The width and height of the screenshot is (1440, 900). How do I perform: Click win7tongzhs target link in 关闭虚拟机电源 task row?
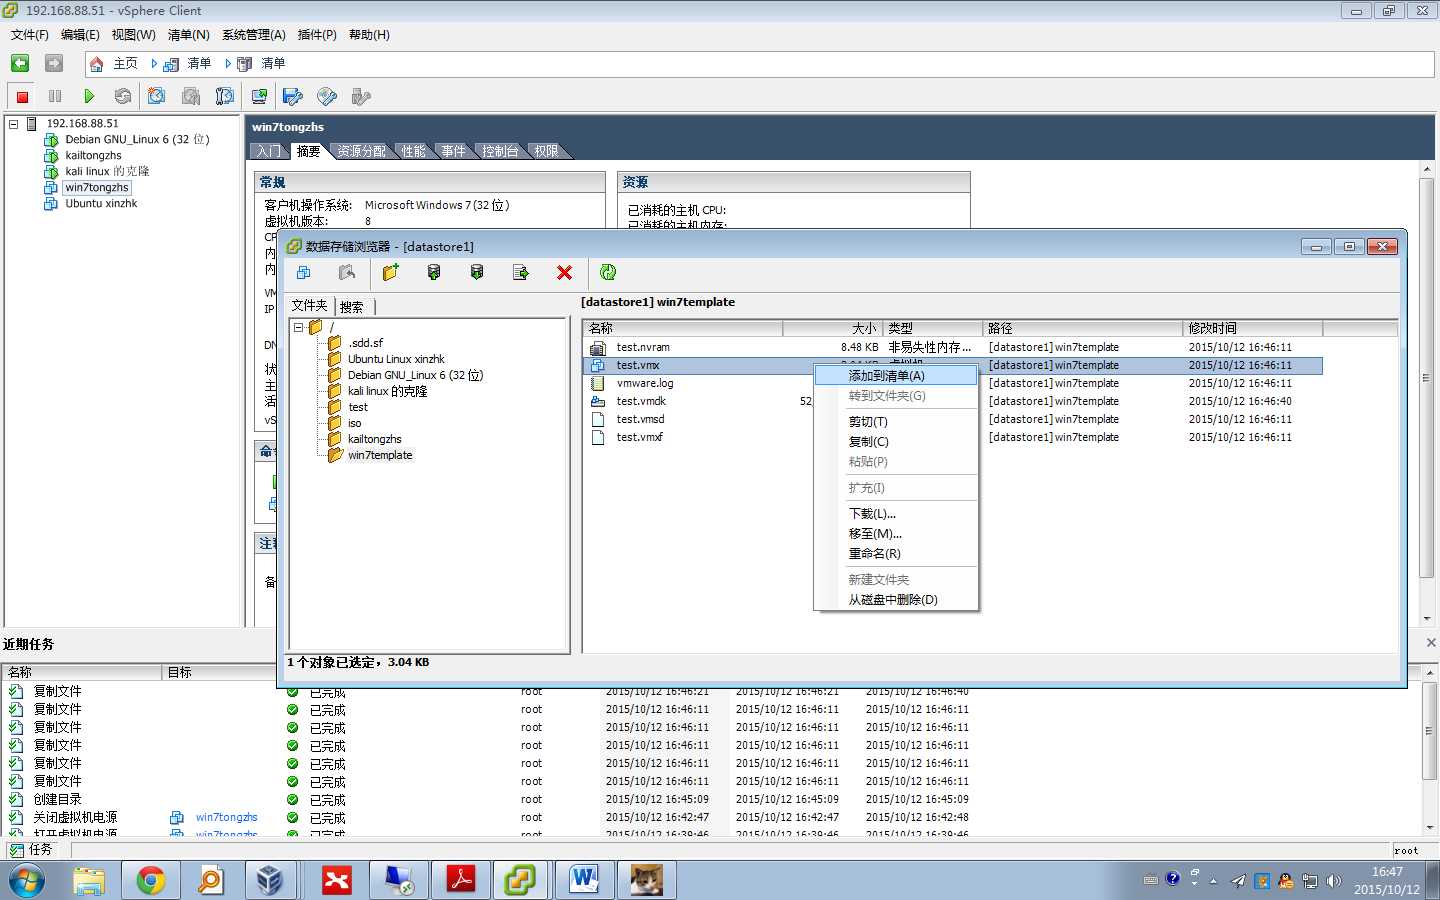click(227, 818)
